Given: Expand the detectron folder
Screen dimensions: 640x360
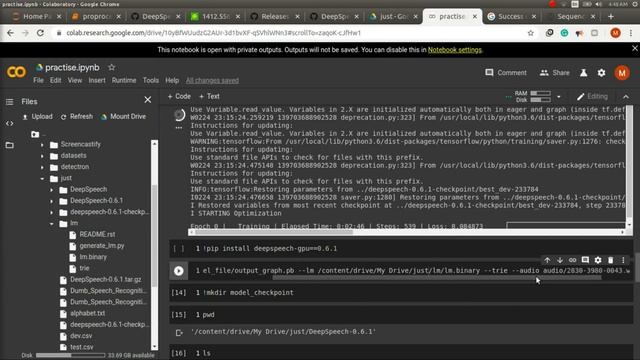Looking at the screenshot, I should coord(42,167).
